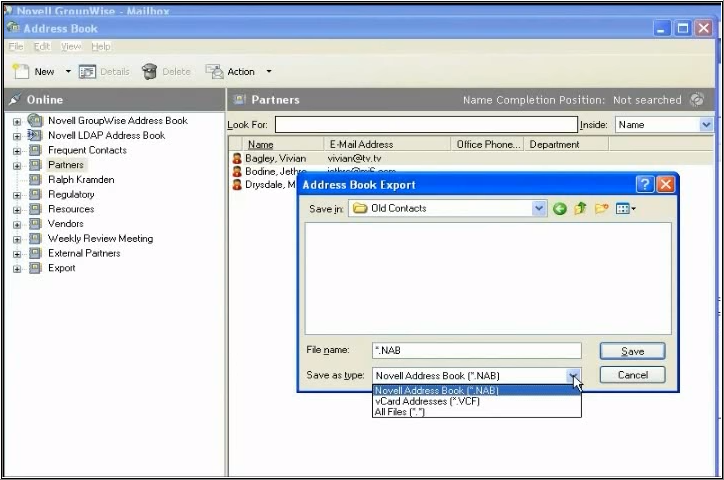Click the name completion search icon
Image resolution: width=724 pixels, height=480 pixels.
pyautogui.click(x=696, y=99)
